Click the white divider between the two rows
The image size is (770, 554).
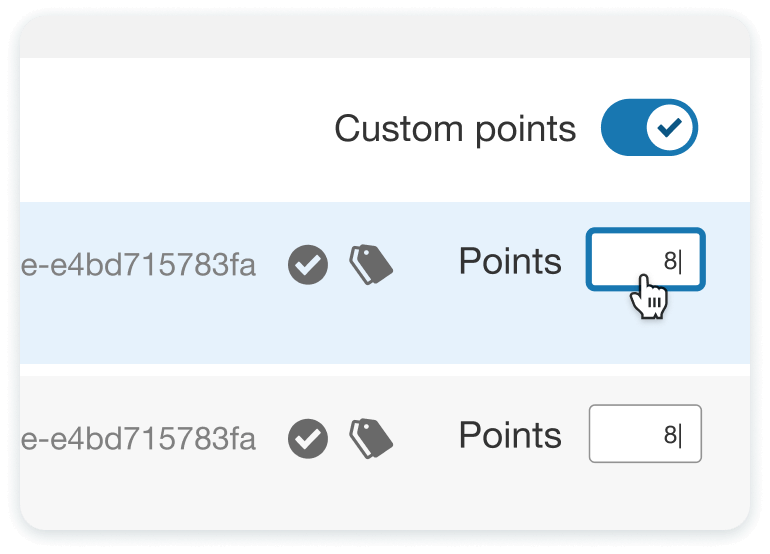pyautogui.click(x=385, y=369)
